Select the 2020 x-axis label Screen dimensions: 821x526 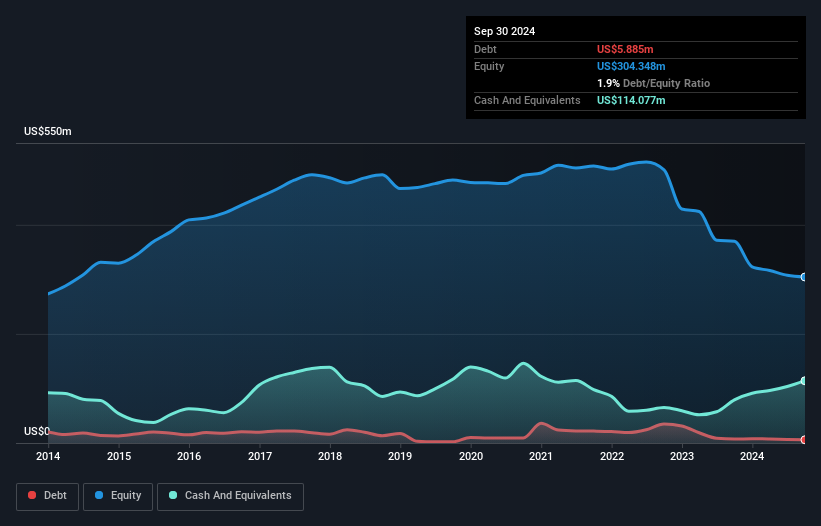pyautogui.click(x=471, y=456)
